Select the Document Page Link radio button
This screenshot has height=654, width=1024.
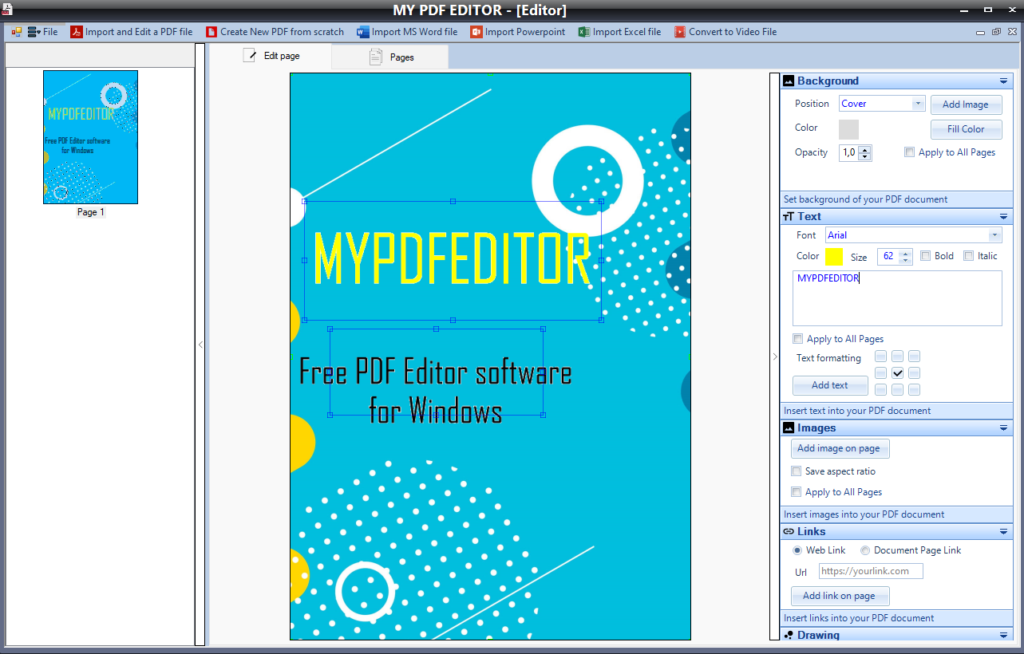[x=865, y=550]
